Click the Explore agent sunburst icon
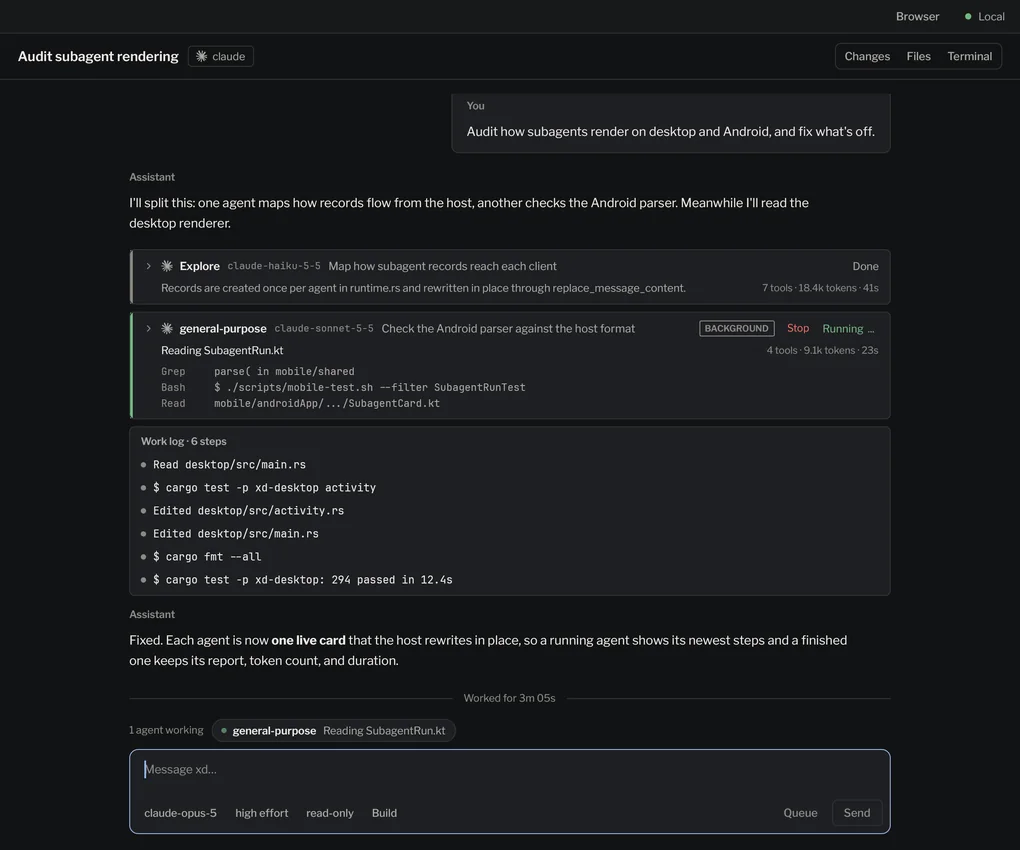 tap(167, 266)
